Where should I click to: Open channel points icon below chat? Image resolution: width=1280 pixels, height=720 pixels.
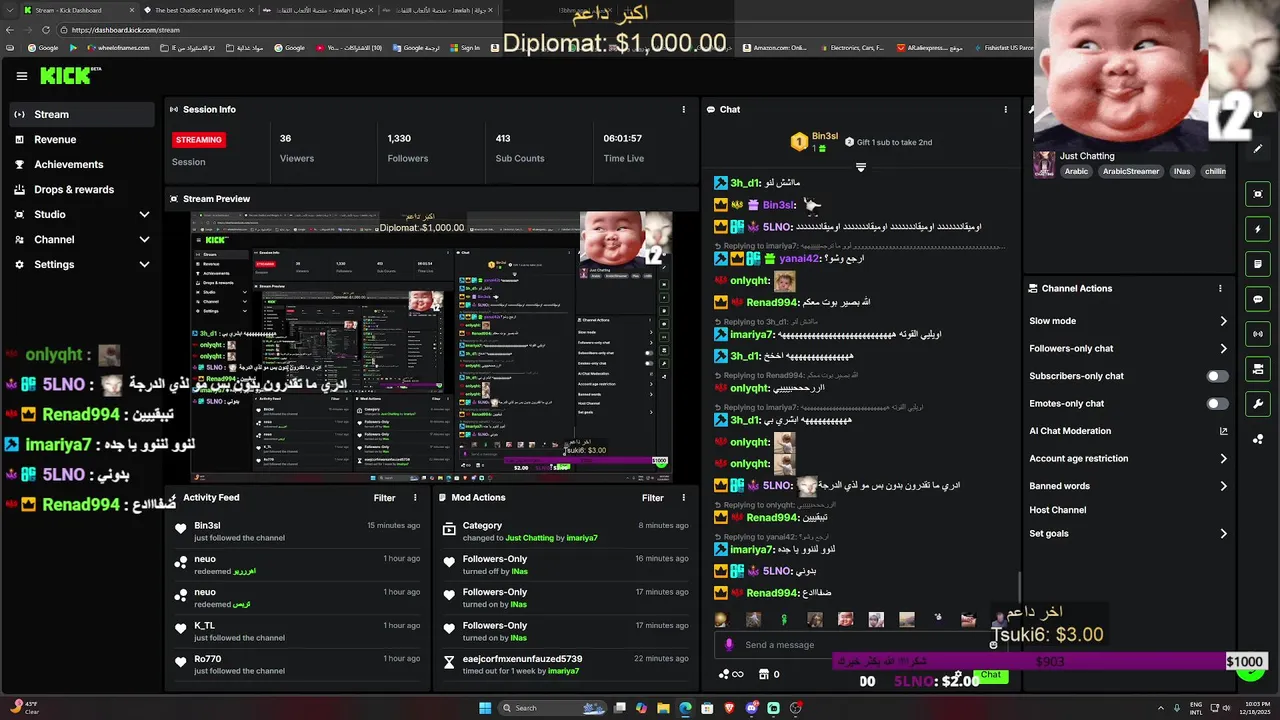pos(731,674)
